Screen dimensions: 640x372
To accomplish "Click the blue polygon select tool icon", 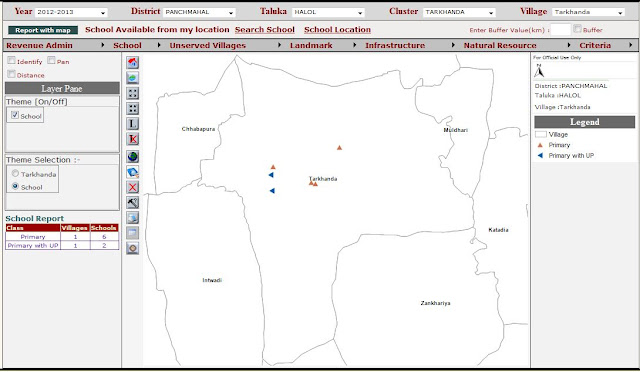I will point(133,172).
